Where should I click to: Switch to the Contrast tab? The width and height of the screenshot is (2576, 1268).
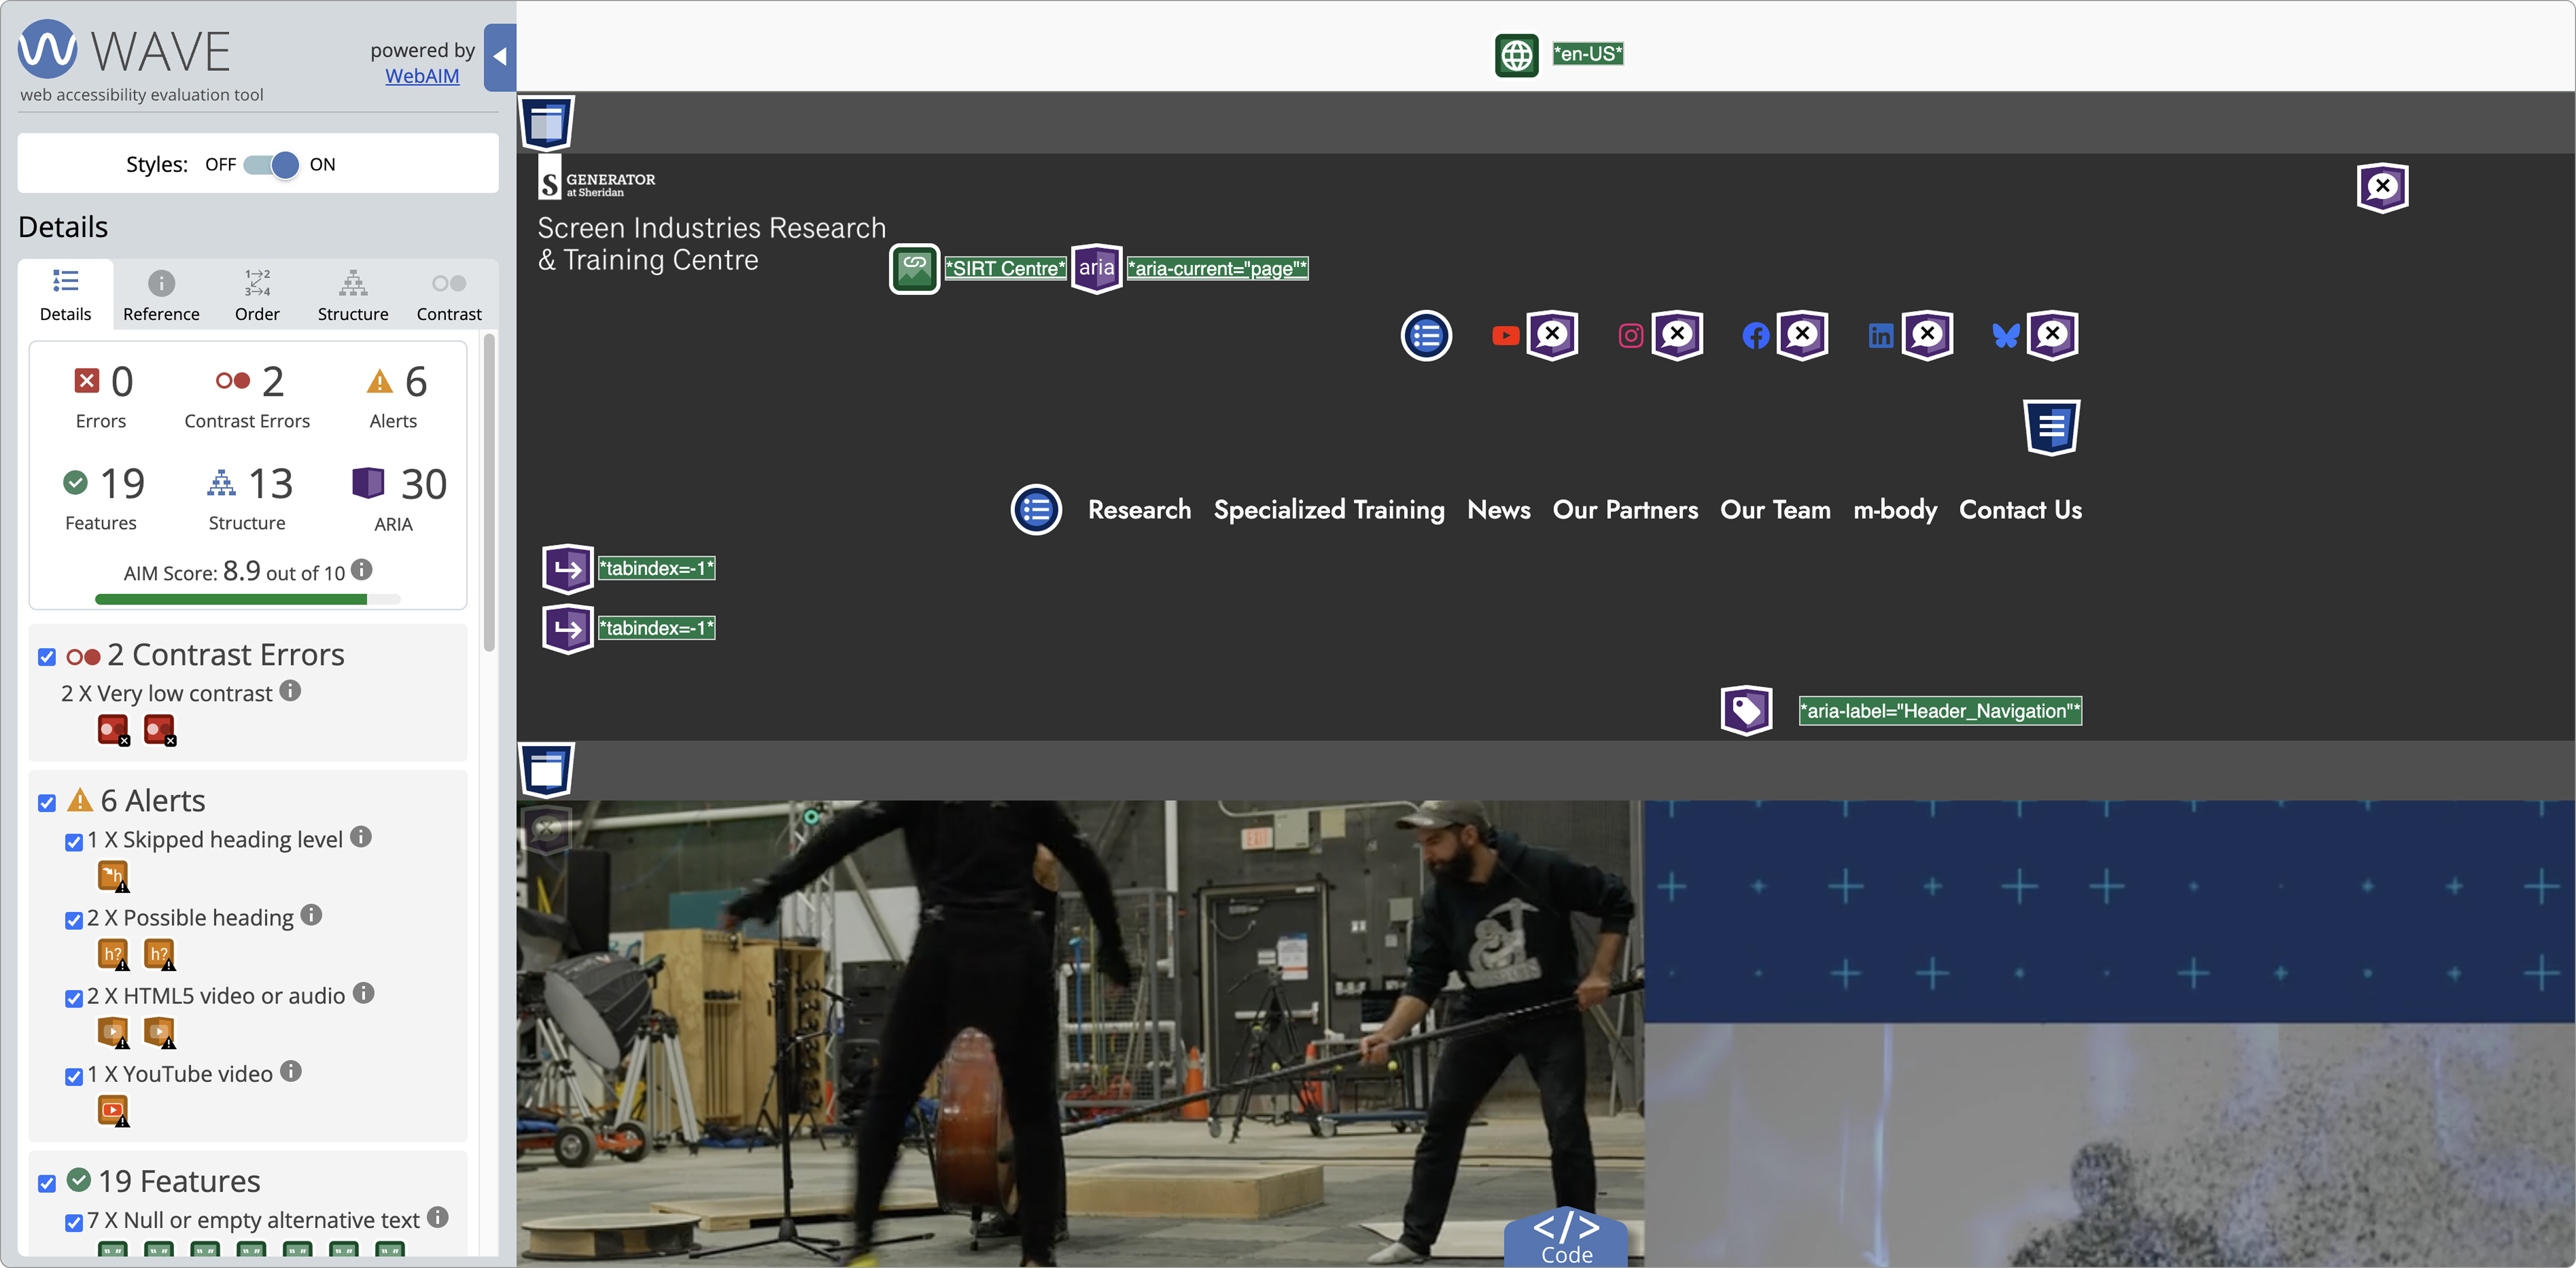click(x=449, y=295)
